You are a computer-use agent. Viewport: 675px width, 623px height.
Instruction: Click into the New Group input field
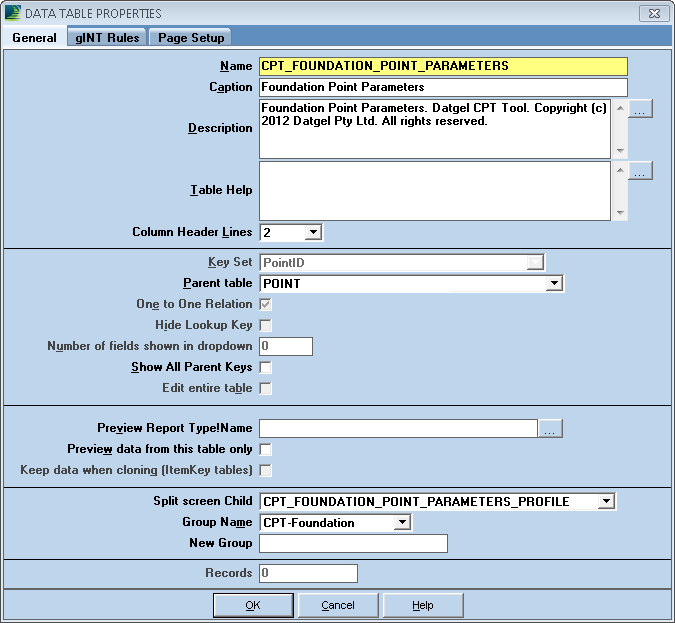353,544
